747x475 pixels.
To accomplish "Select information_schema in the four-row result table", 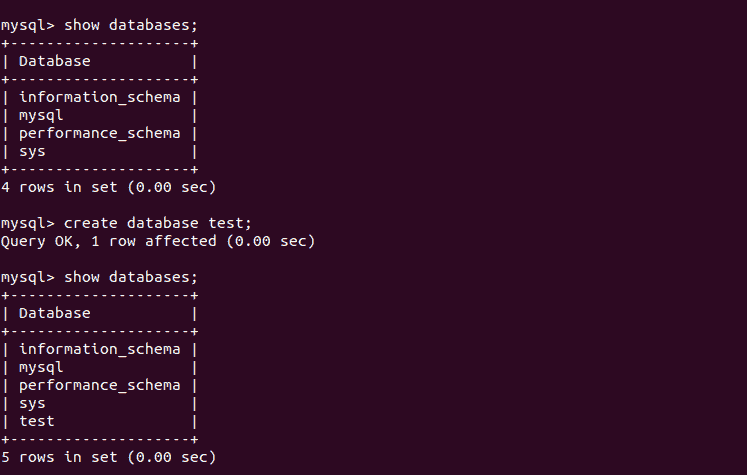I will coord(100,97).
